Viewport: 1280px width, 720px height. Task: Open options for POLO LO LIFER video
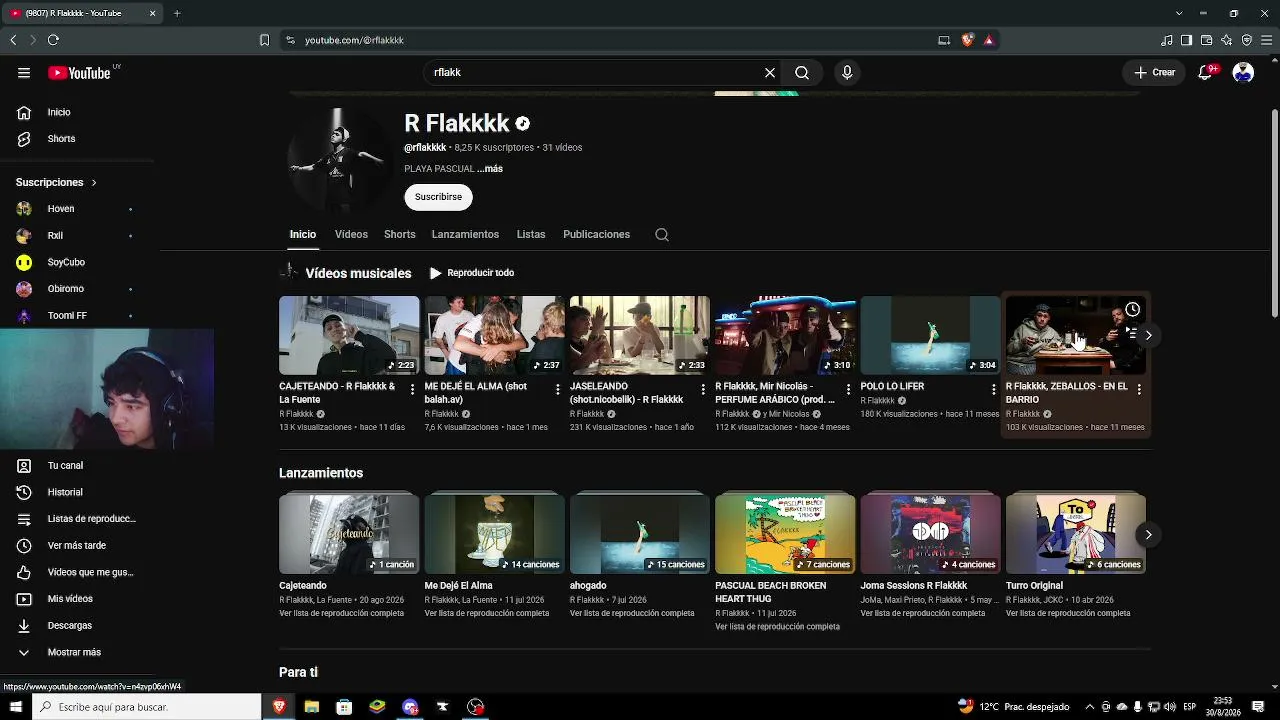(993, 390)
